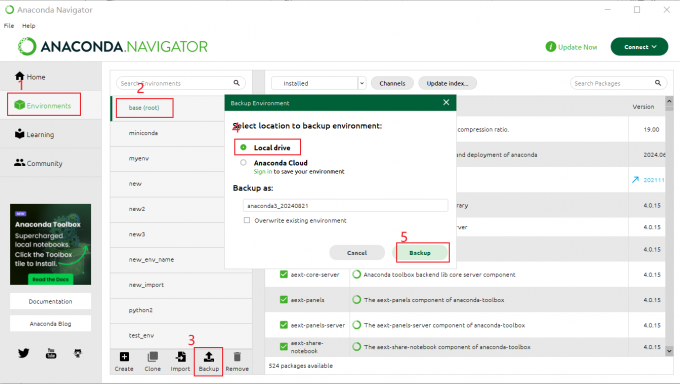Viewport: 680px width, 384px height.
Task: Open the Community section
Action: tap(39, 163)
